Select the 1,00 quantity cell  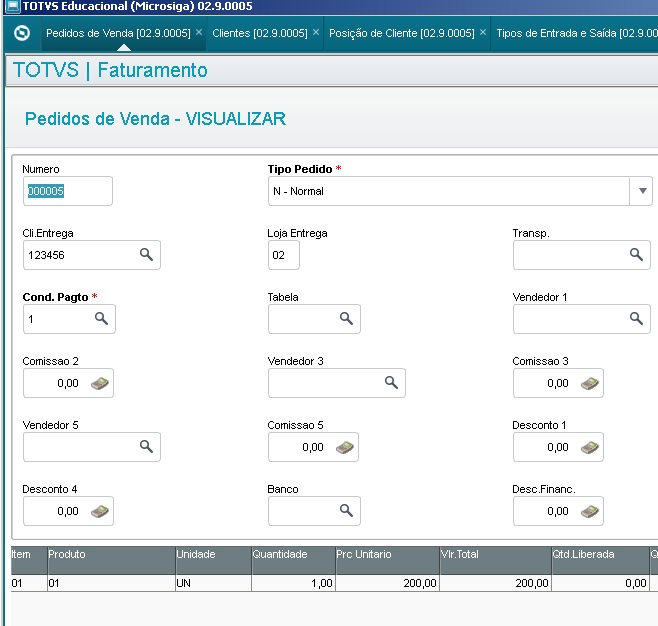[293, 583]
